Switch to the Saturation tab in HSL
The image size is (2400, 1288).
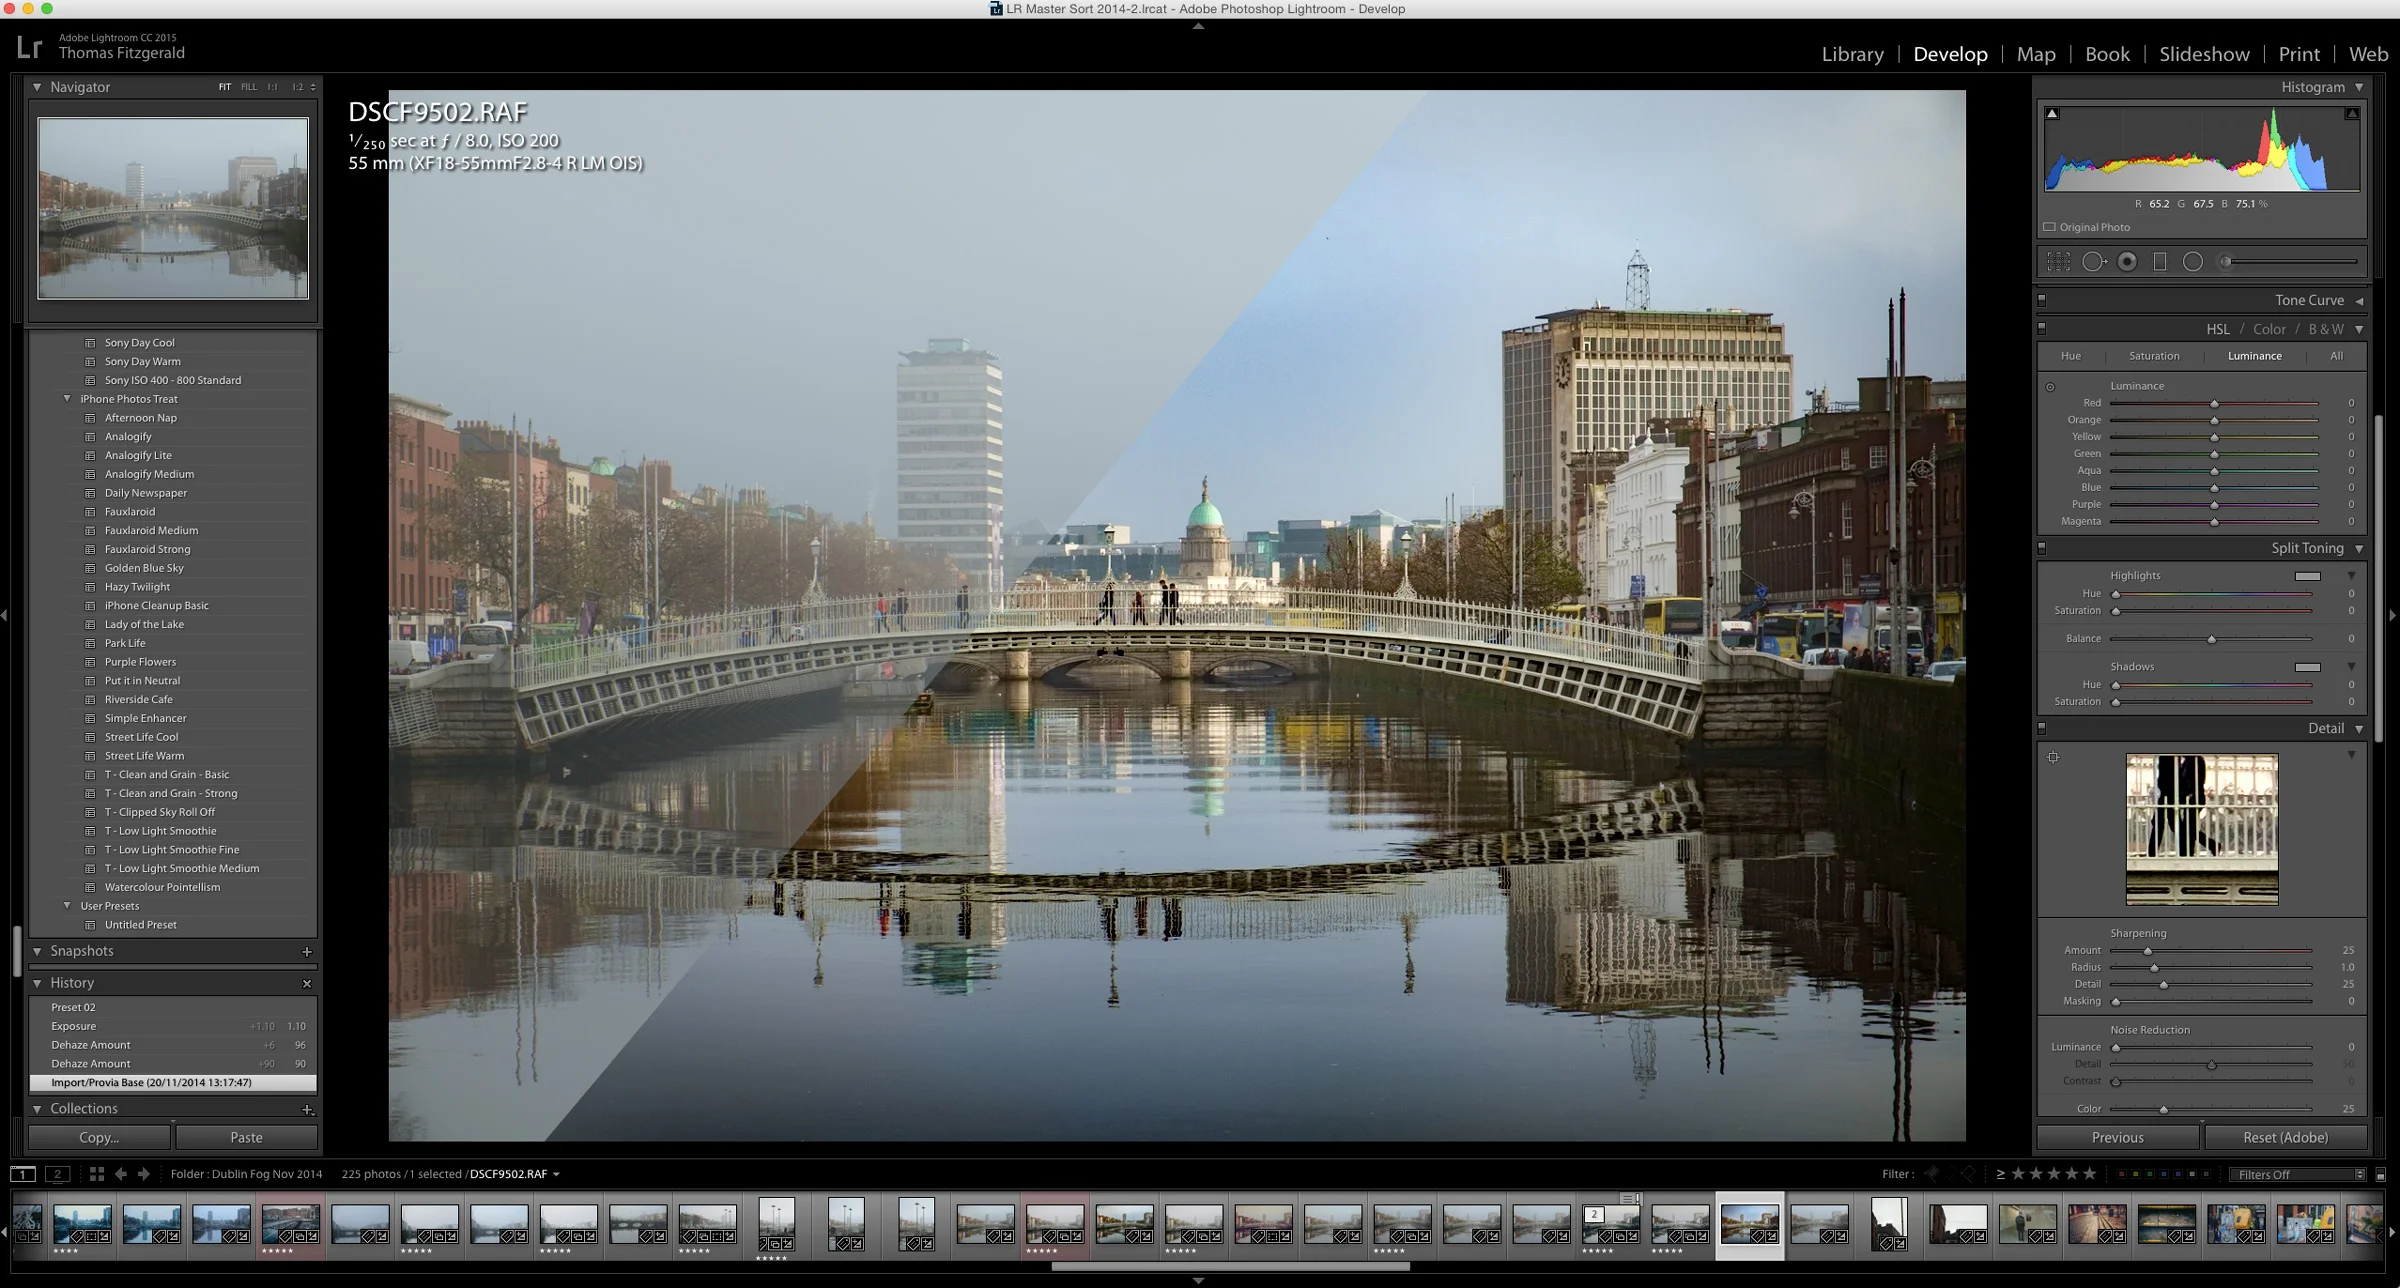click(2154, 356)
